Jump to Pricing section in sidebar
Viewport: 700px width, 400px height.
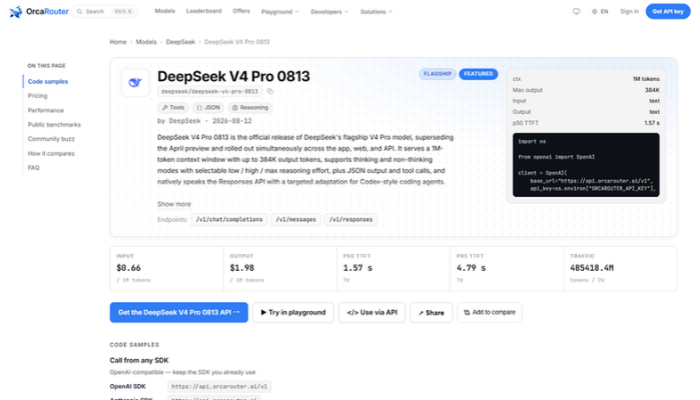point(38,96)
